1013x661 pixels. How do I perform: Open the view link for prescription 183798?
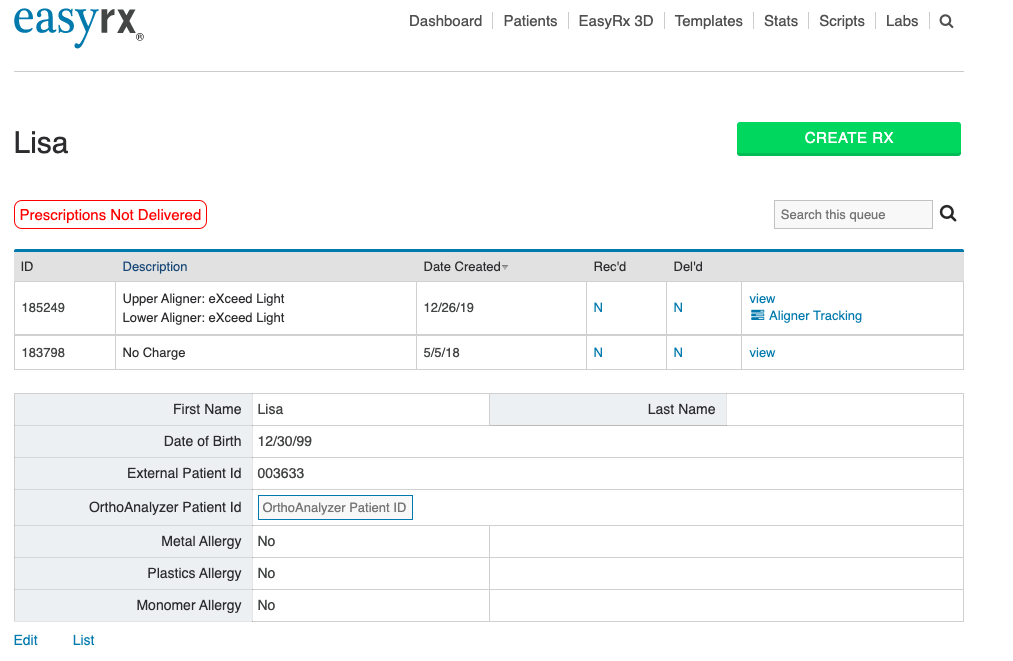tap(762, 353)
